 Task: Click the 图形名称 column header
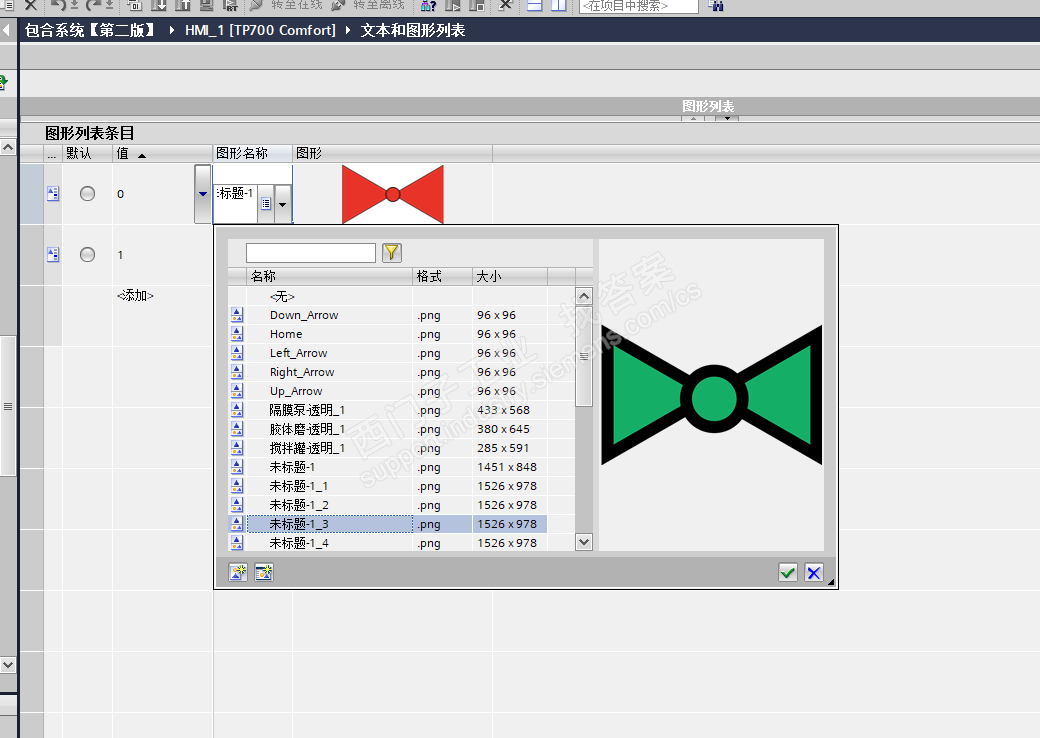(252, 154)
